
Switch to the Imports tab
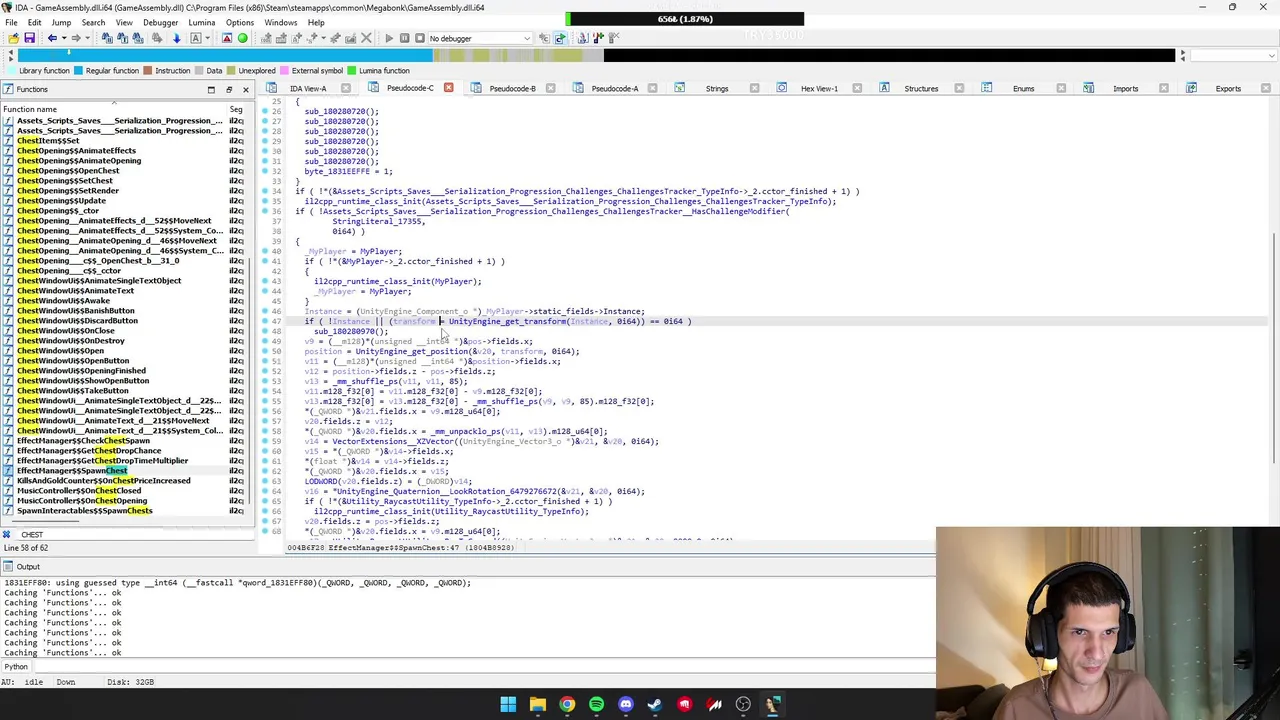pyautogui.click(x=1125, y=88)
